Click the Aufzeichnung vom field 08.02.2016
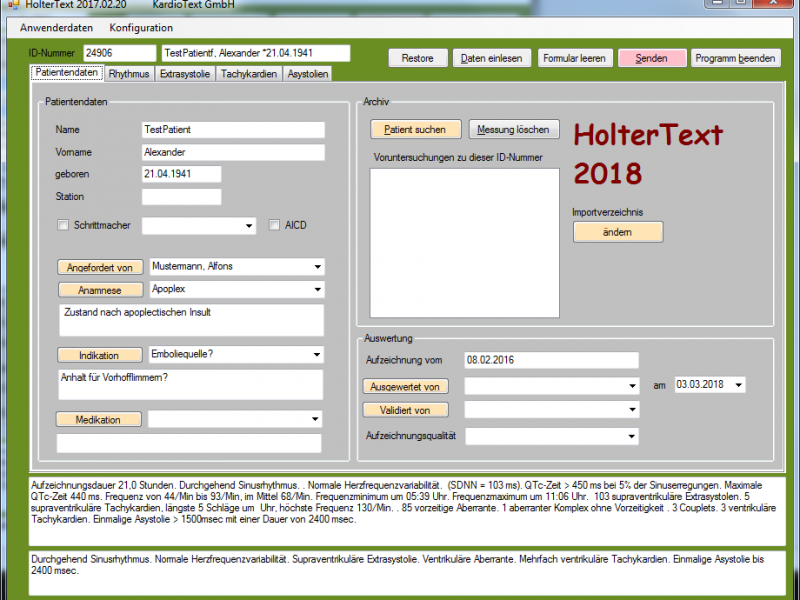Image resolution: width=800 pixels, height=600 pixels. click(552, 360)
